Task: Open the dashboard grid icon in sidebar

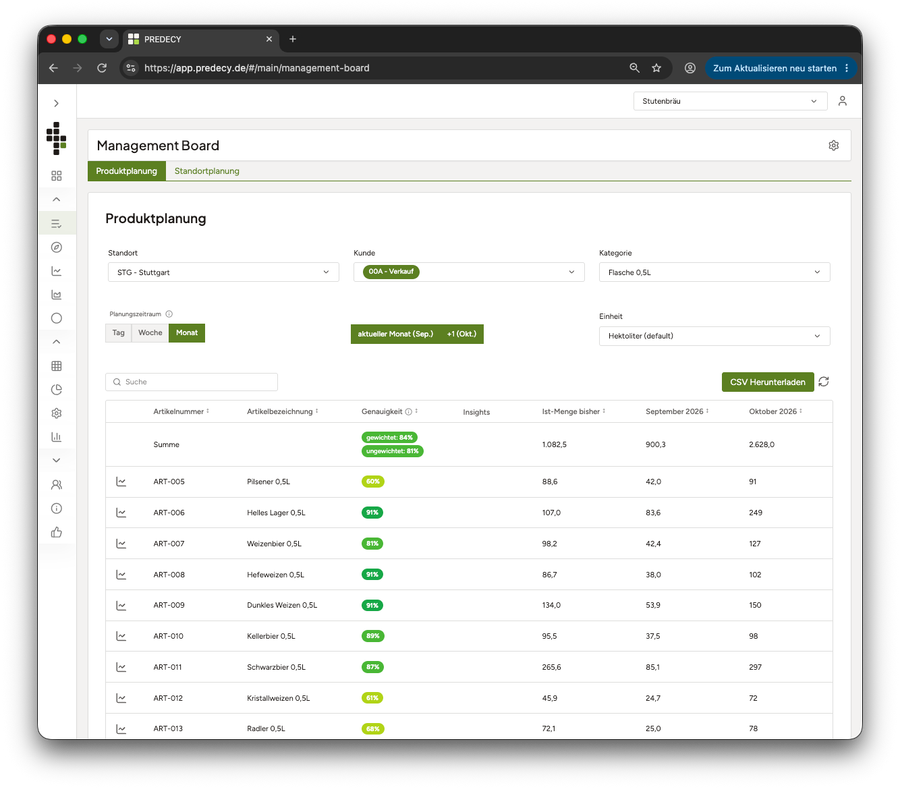Action: pyautogui.click(x=56, y=176)
